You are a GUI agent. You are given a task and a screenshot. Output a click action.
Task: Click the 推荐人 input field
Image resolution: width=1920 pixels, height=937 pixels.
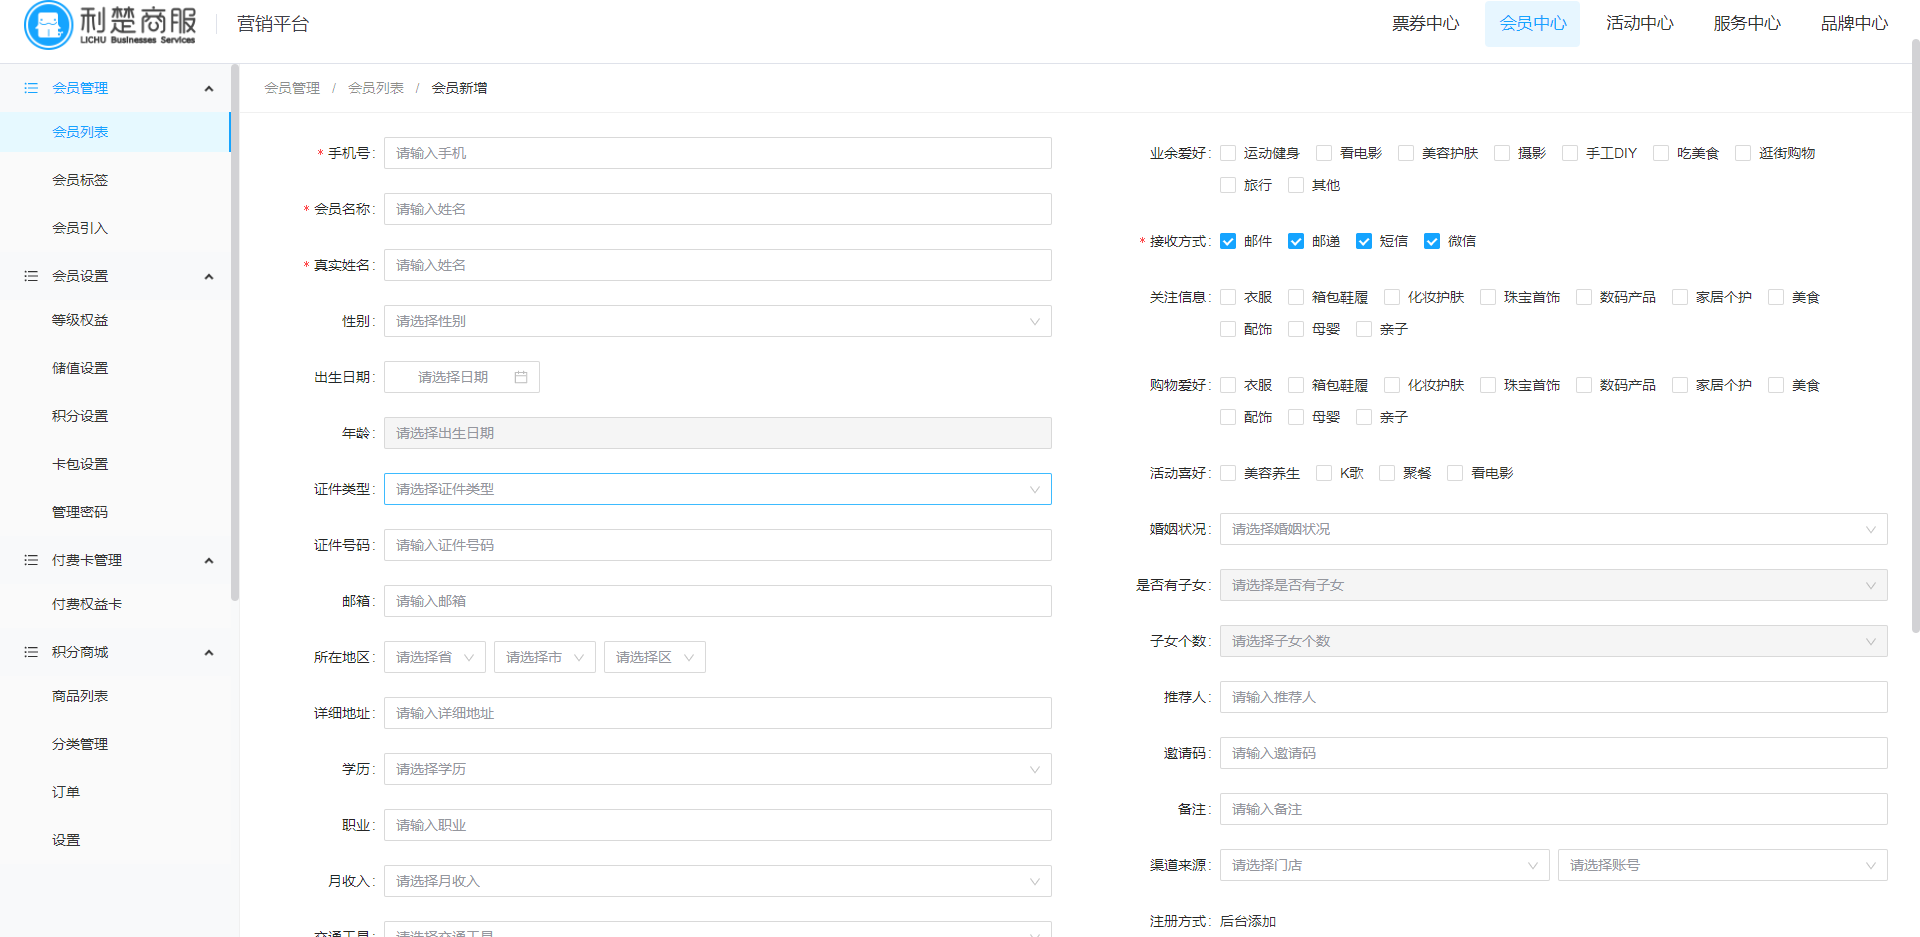(x=1554, y=697)
